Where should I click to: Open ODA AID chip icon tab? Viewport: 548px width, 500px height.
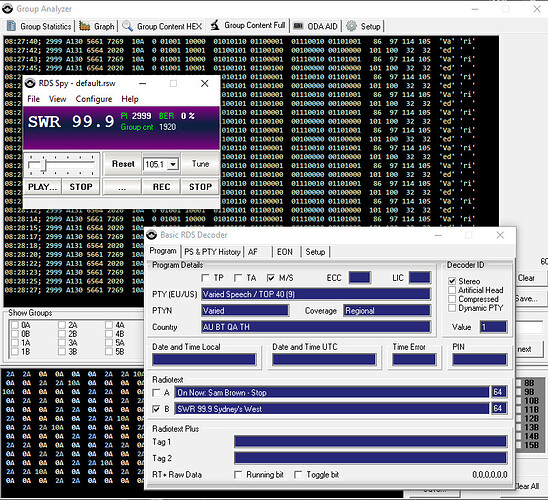298,26
